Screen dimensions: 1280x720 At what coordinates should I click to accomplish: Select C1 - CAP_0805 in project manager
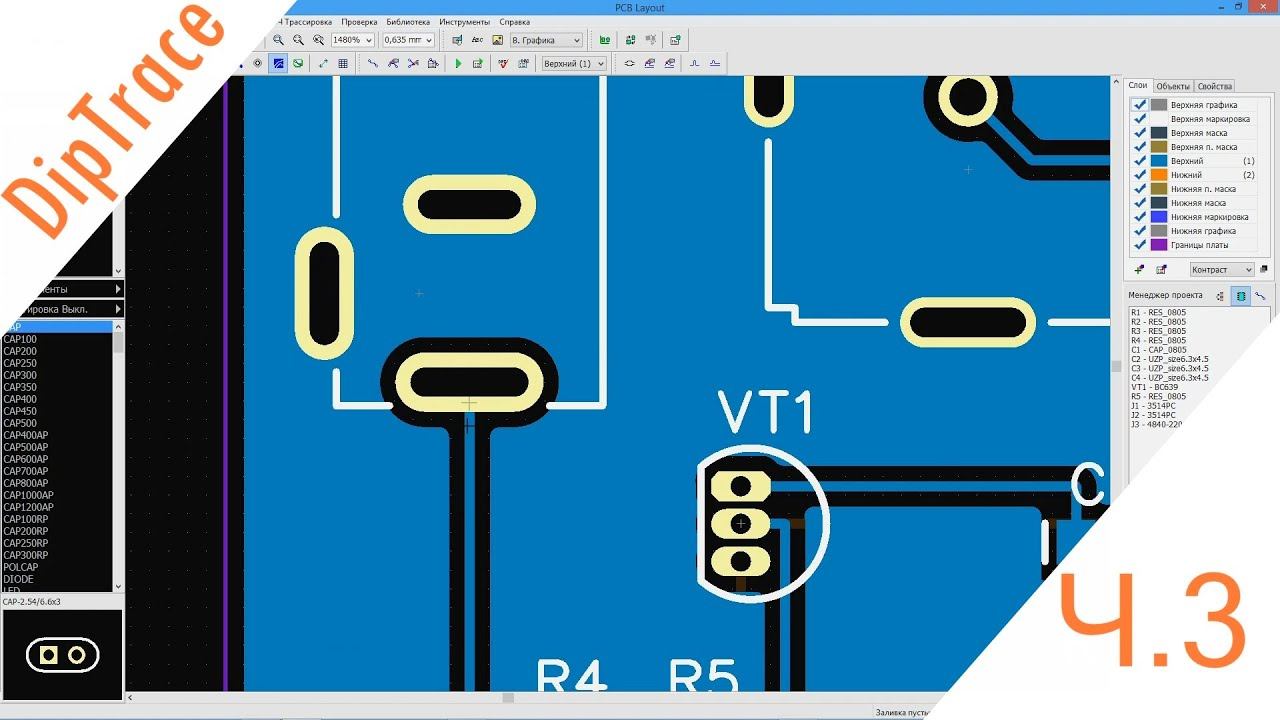tap(1158, 349)
